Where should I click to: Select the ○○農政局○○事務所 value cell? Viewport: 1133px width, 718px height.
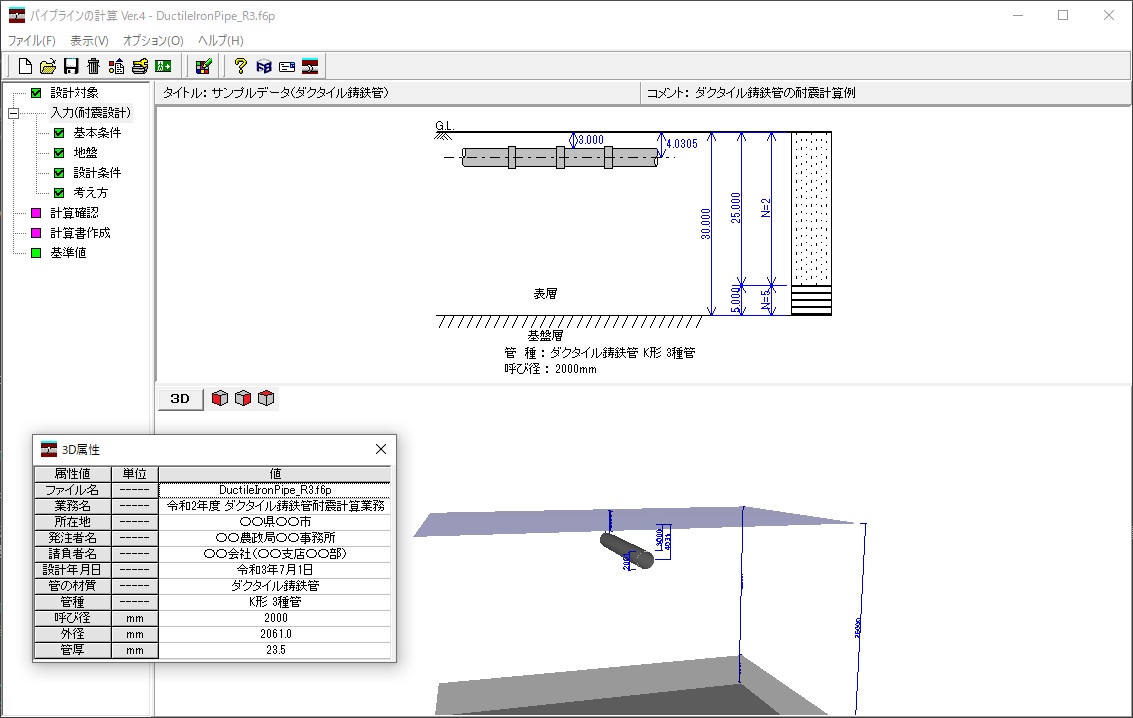tap(275, 537)
